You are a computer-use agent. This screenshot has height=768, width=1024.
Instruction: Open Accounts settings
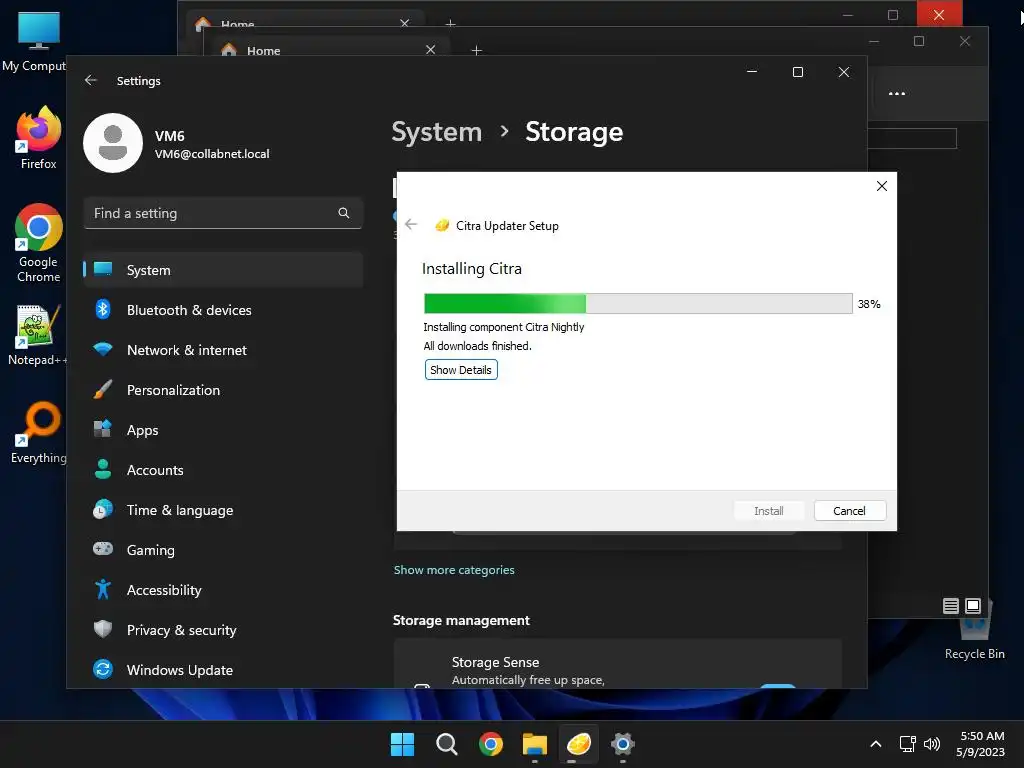point(223,470)
